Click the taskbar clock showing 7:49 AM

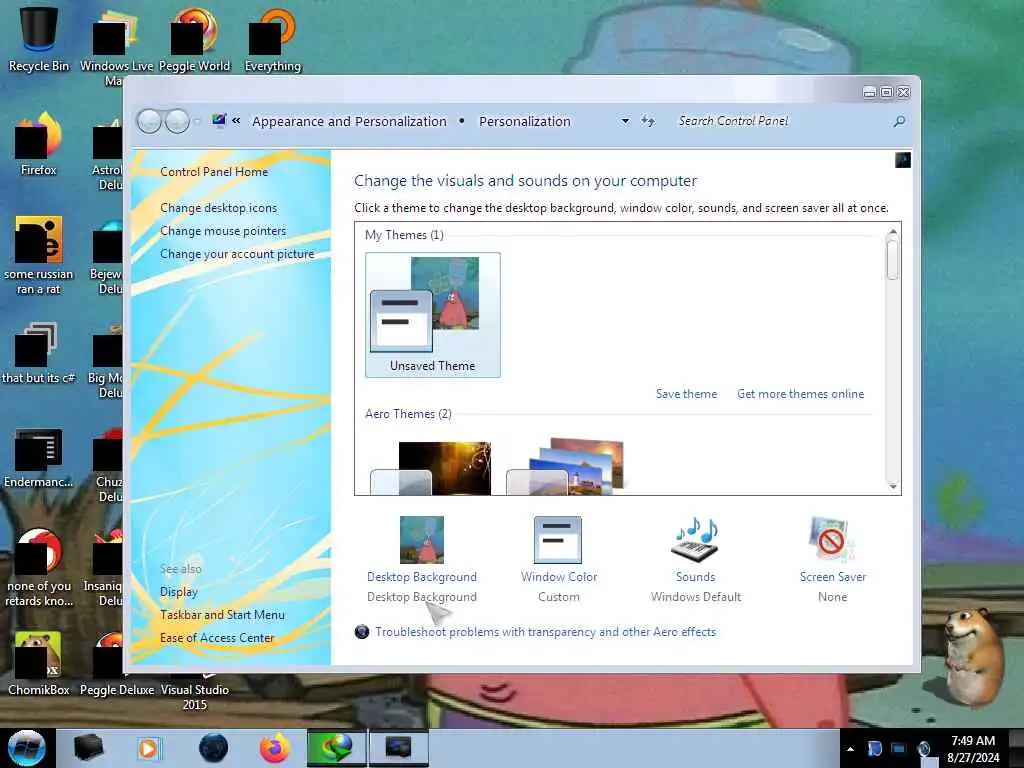pyautogui.click(x=973, y=749)
